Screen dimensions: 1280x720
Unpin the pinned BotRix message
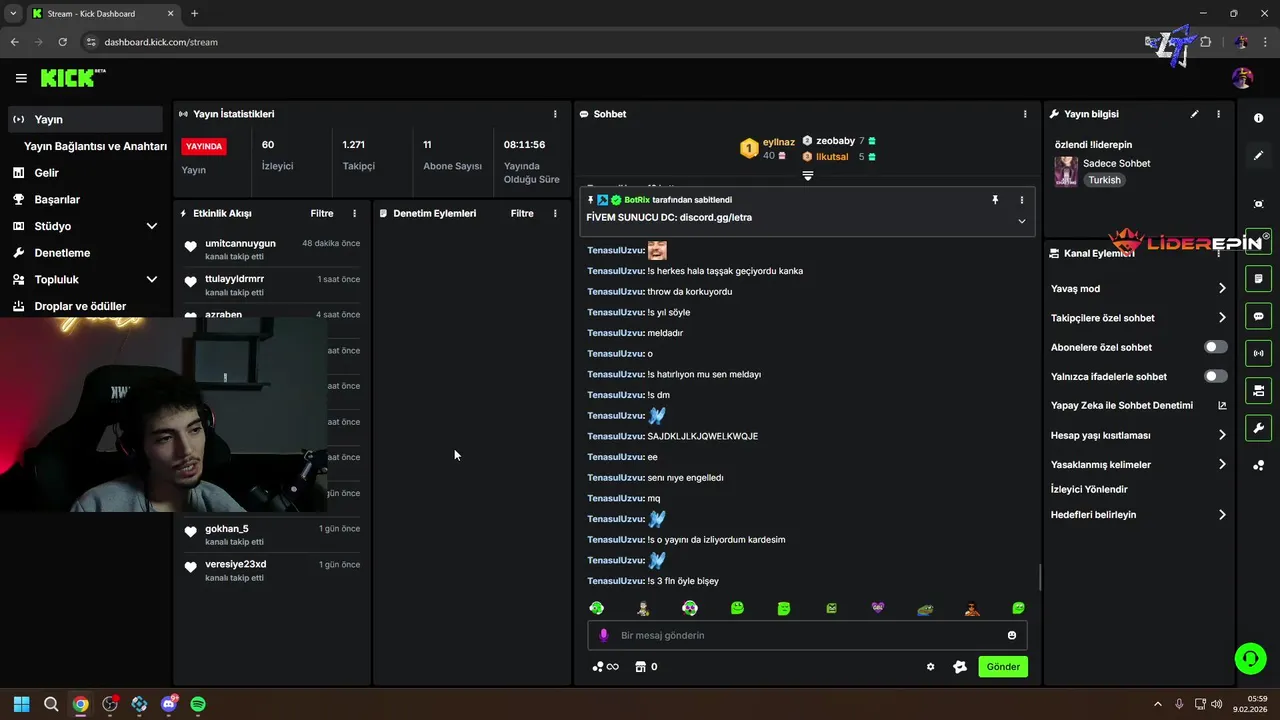pyautogui.click(x=995, y=200)
